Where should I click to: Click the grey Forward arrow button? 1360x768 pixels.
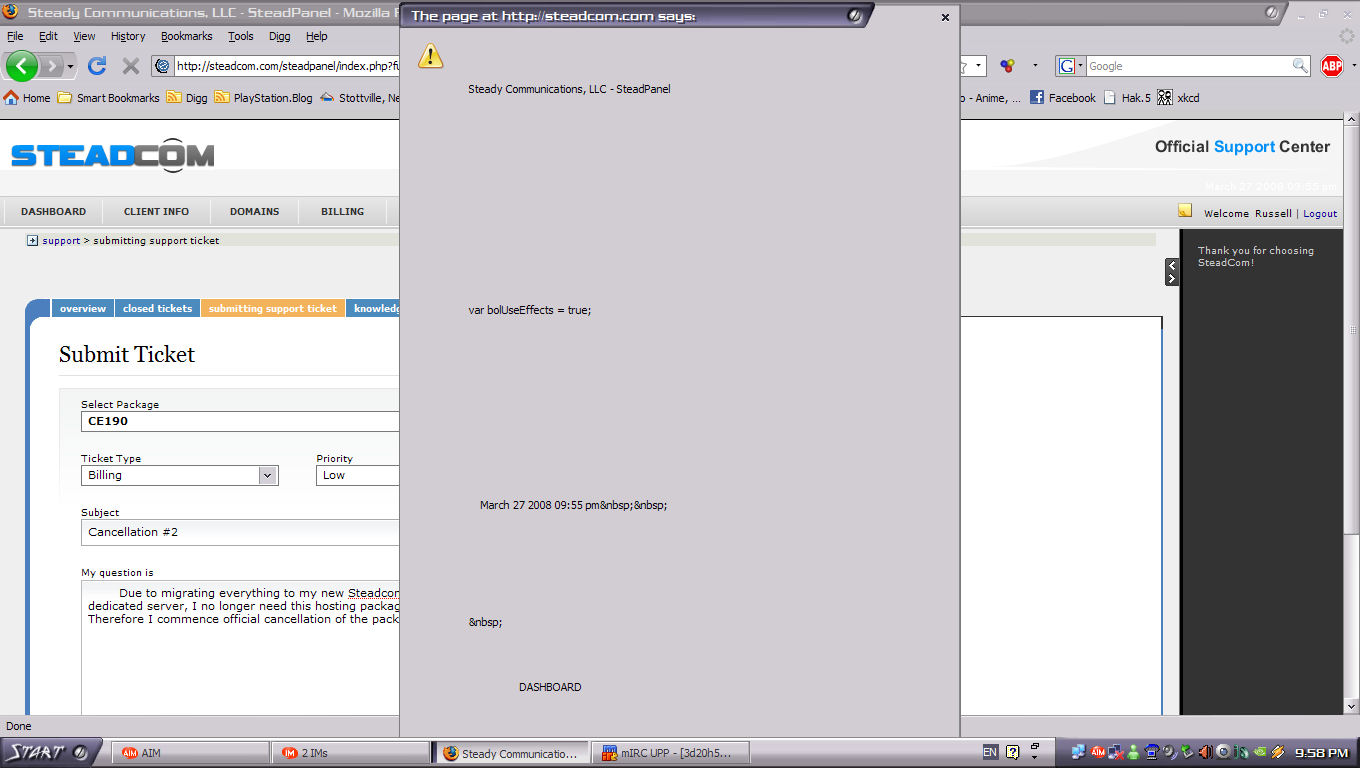(51, 66)
